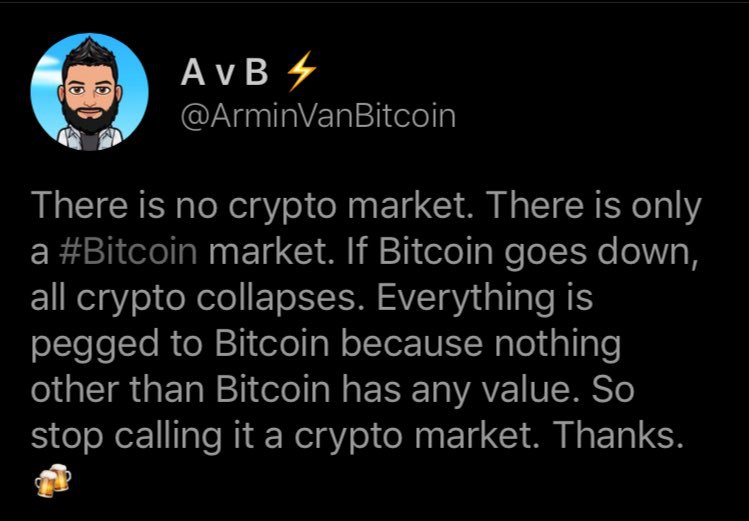This screenshot has width=749, height=521.
Task: Click the word "market." right after #Bitcoin
Action: pos(263,252)
